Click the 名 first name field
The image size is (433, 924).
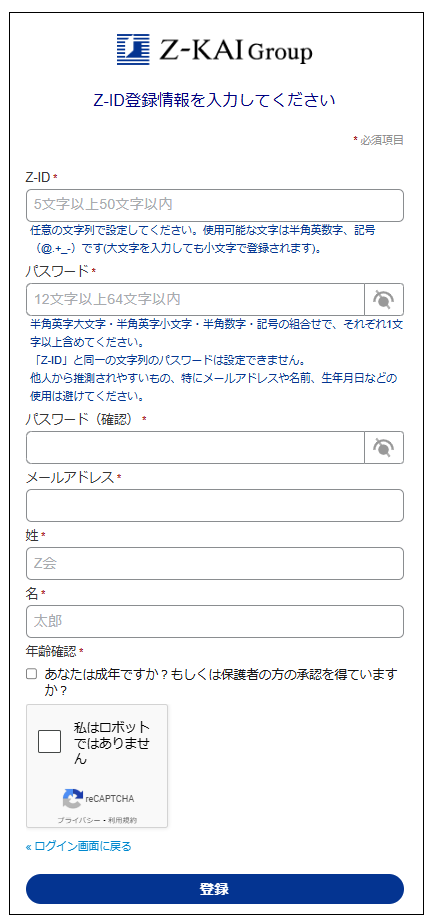click(215, 621)
